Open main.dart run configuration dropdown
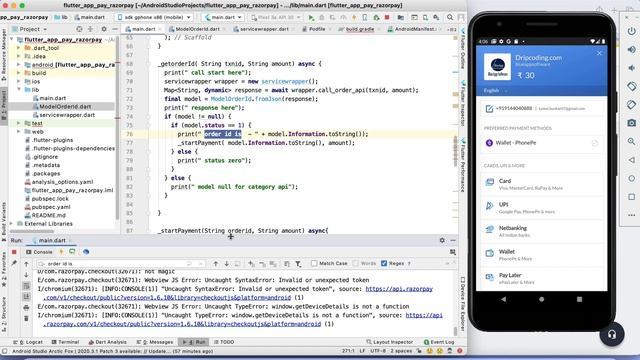 pos(223,18)
